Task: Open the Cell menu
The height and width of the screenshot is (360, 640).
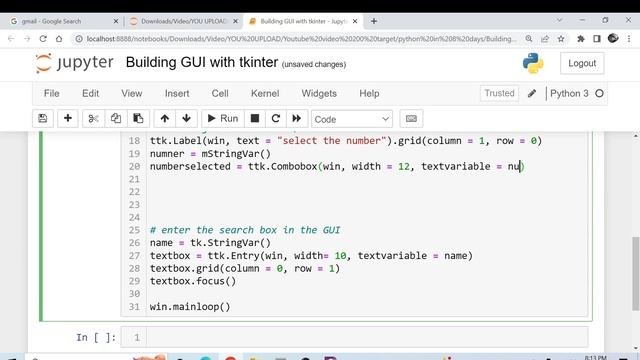Action: point(220,93)
